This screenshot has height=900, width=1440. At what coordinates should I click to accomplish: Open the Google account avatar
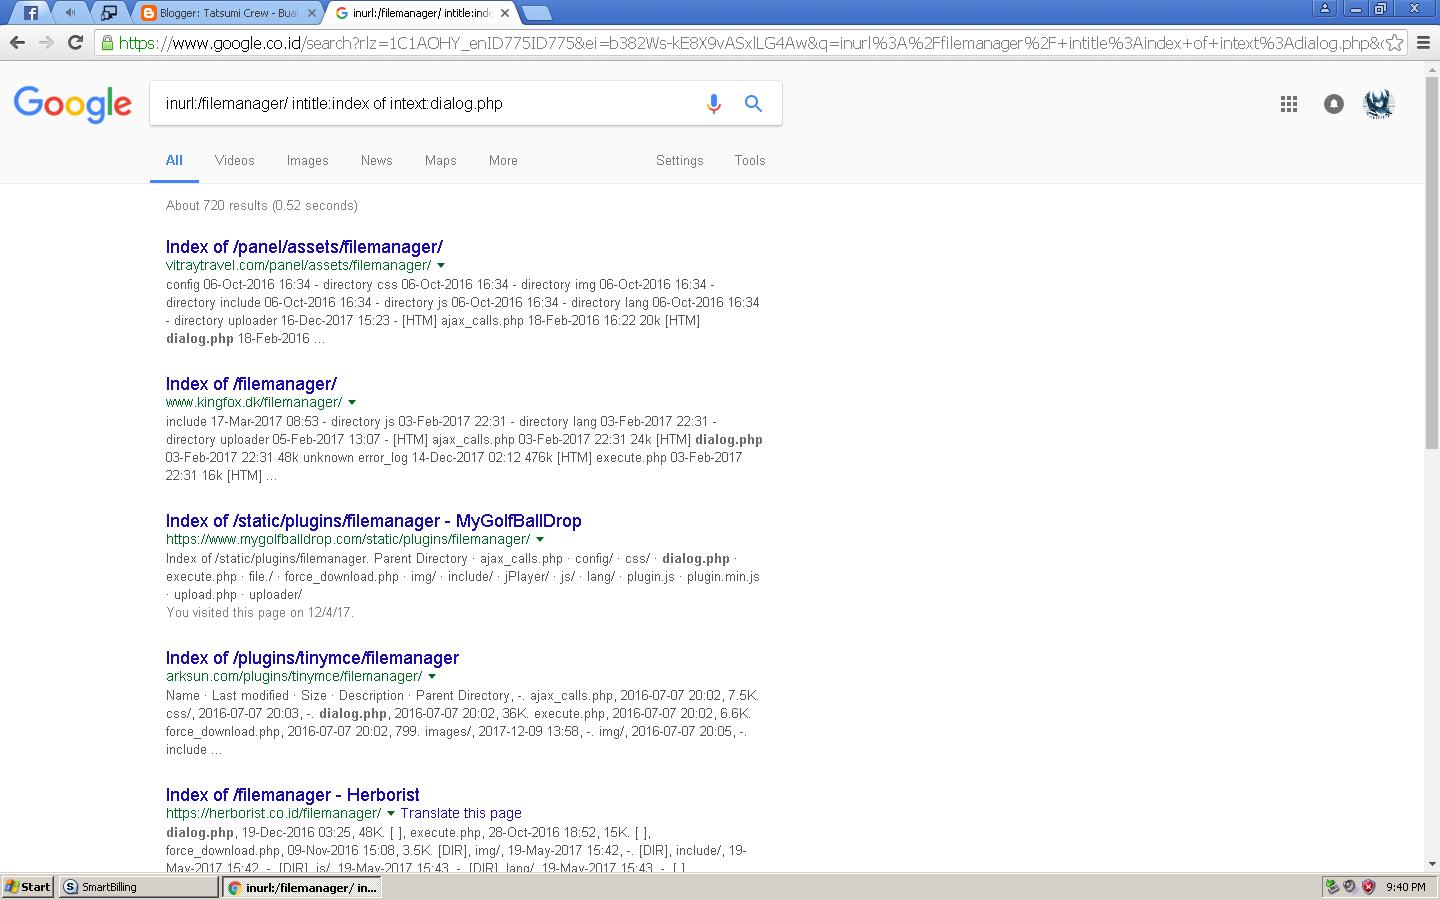[1379, 103]
